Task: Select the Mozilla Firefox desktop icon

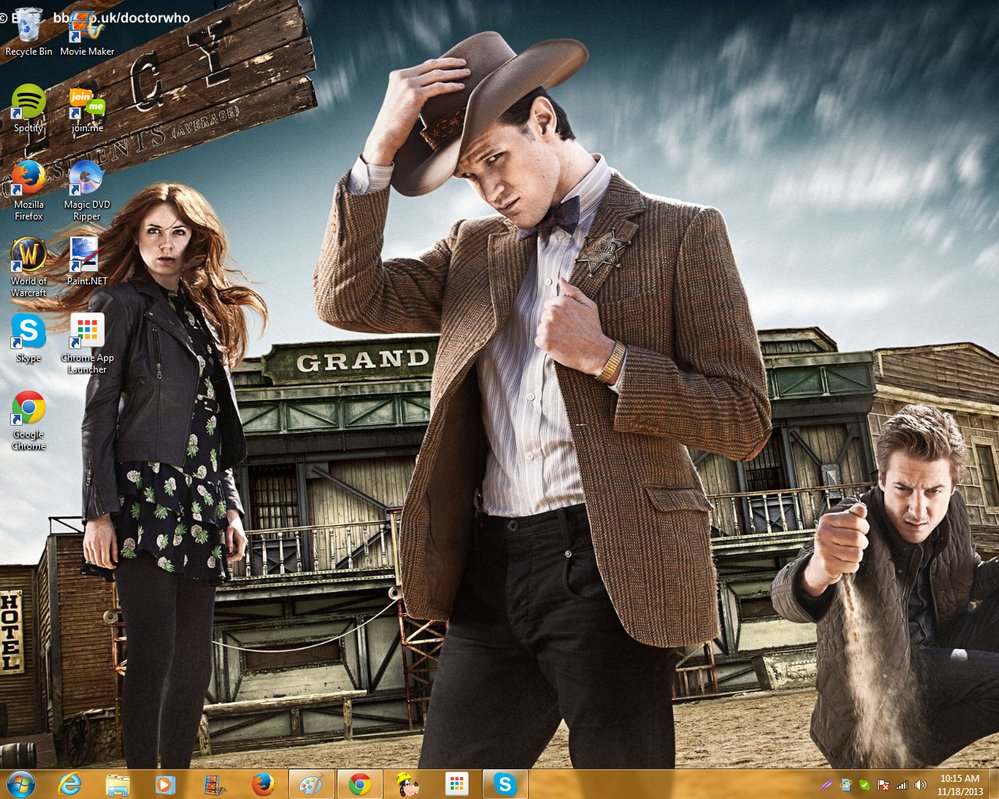Action: (x=28, y=190)
